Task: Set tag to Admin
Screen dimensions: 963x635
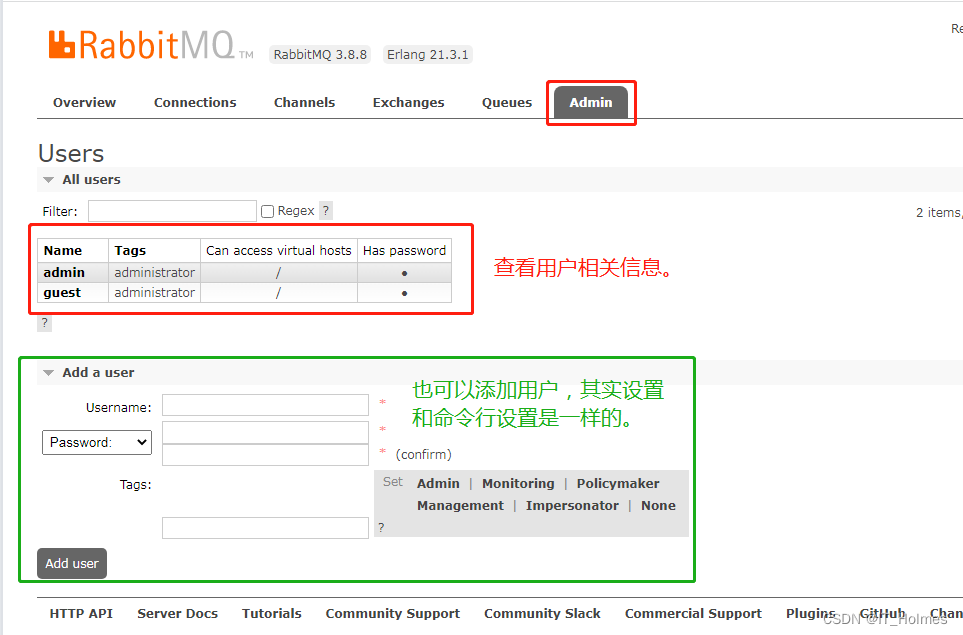Action: click(x=438, y=483)
